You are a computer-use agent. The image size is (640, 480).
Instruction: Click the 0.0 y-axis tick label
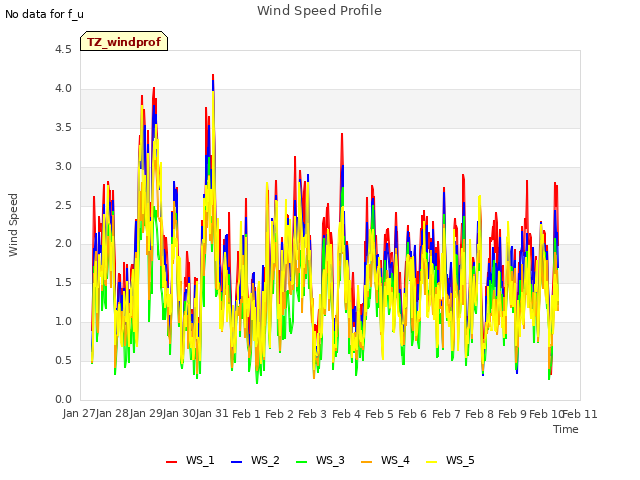click(63, 400)
